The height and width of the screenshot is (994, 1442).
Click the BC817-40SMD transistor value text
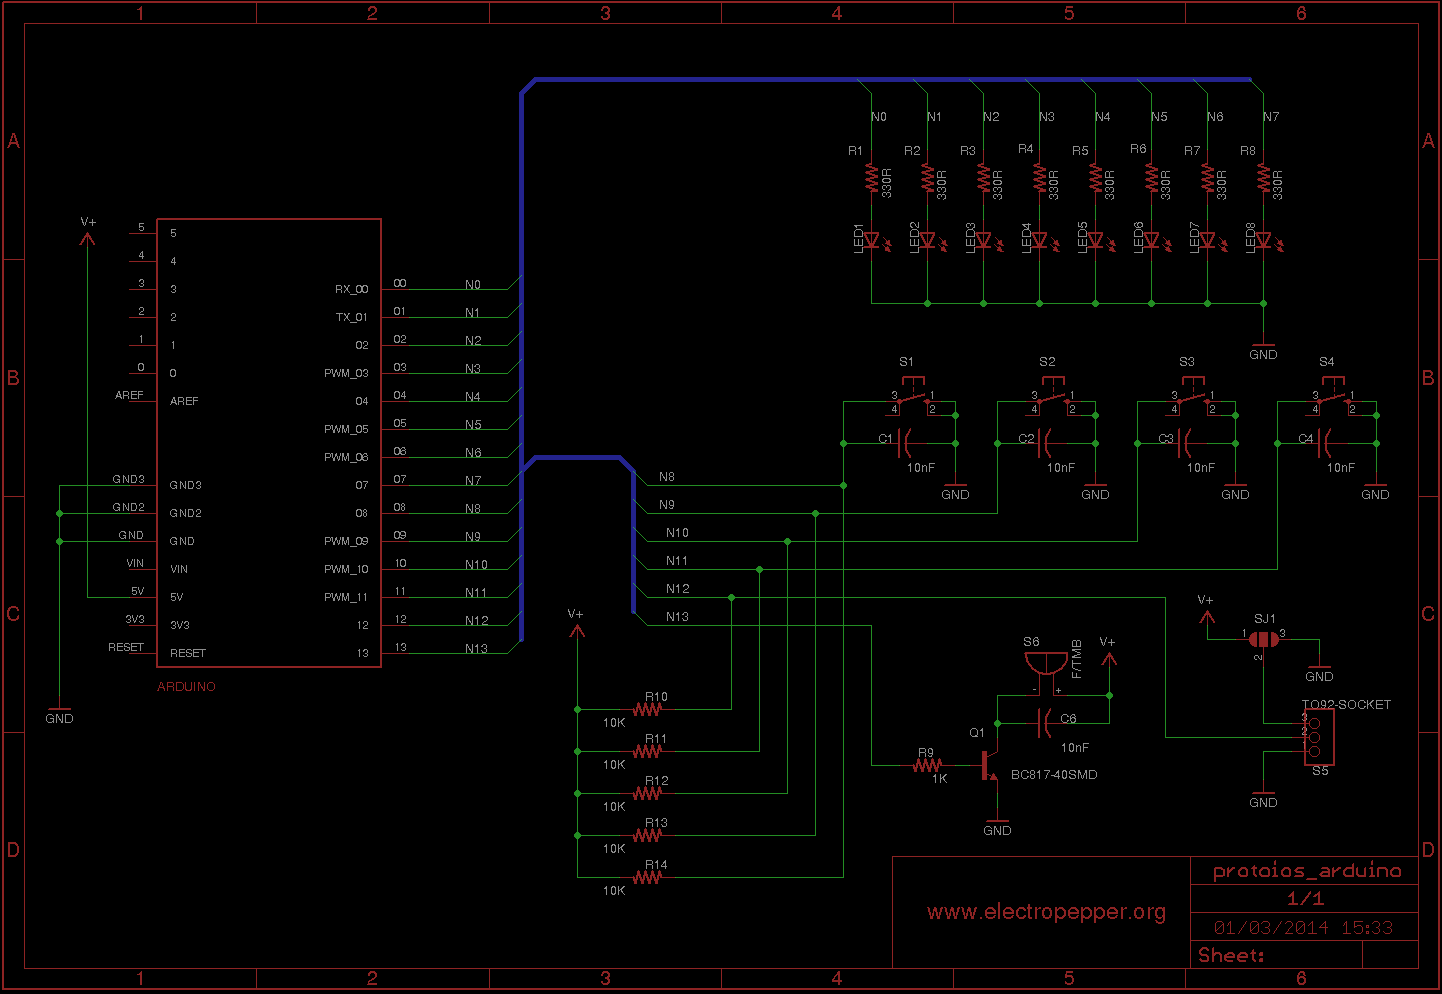[x=1054, y=775]
